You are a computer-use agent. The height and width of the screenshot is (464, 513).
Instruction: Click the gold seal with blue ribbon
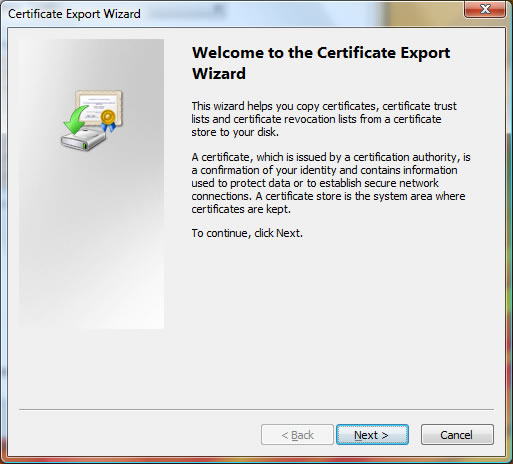[109, 120]
